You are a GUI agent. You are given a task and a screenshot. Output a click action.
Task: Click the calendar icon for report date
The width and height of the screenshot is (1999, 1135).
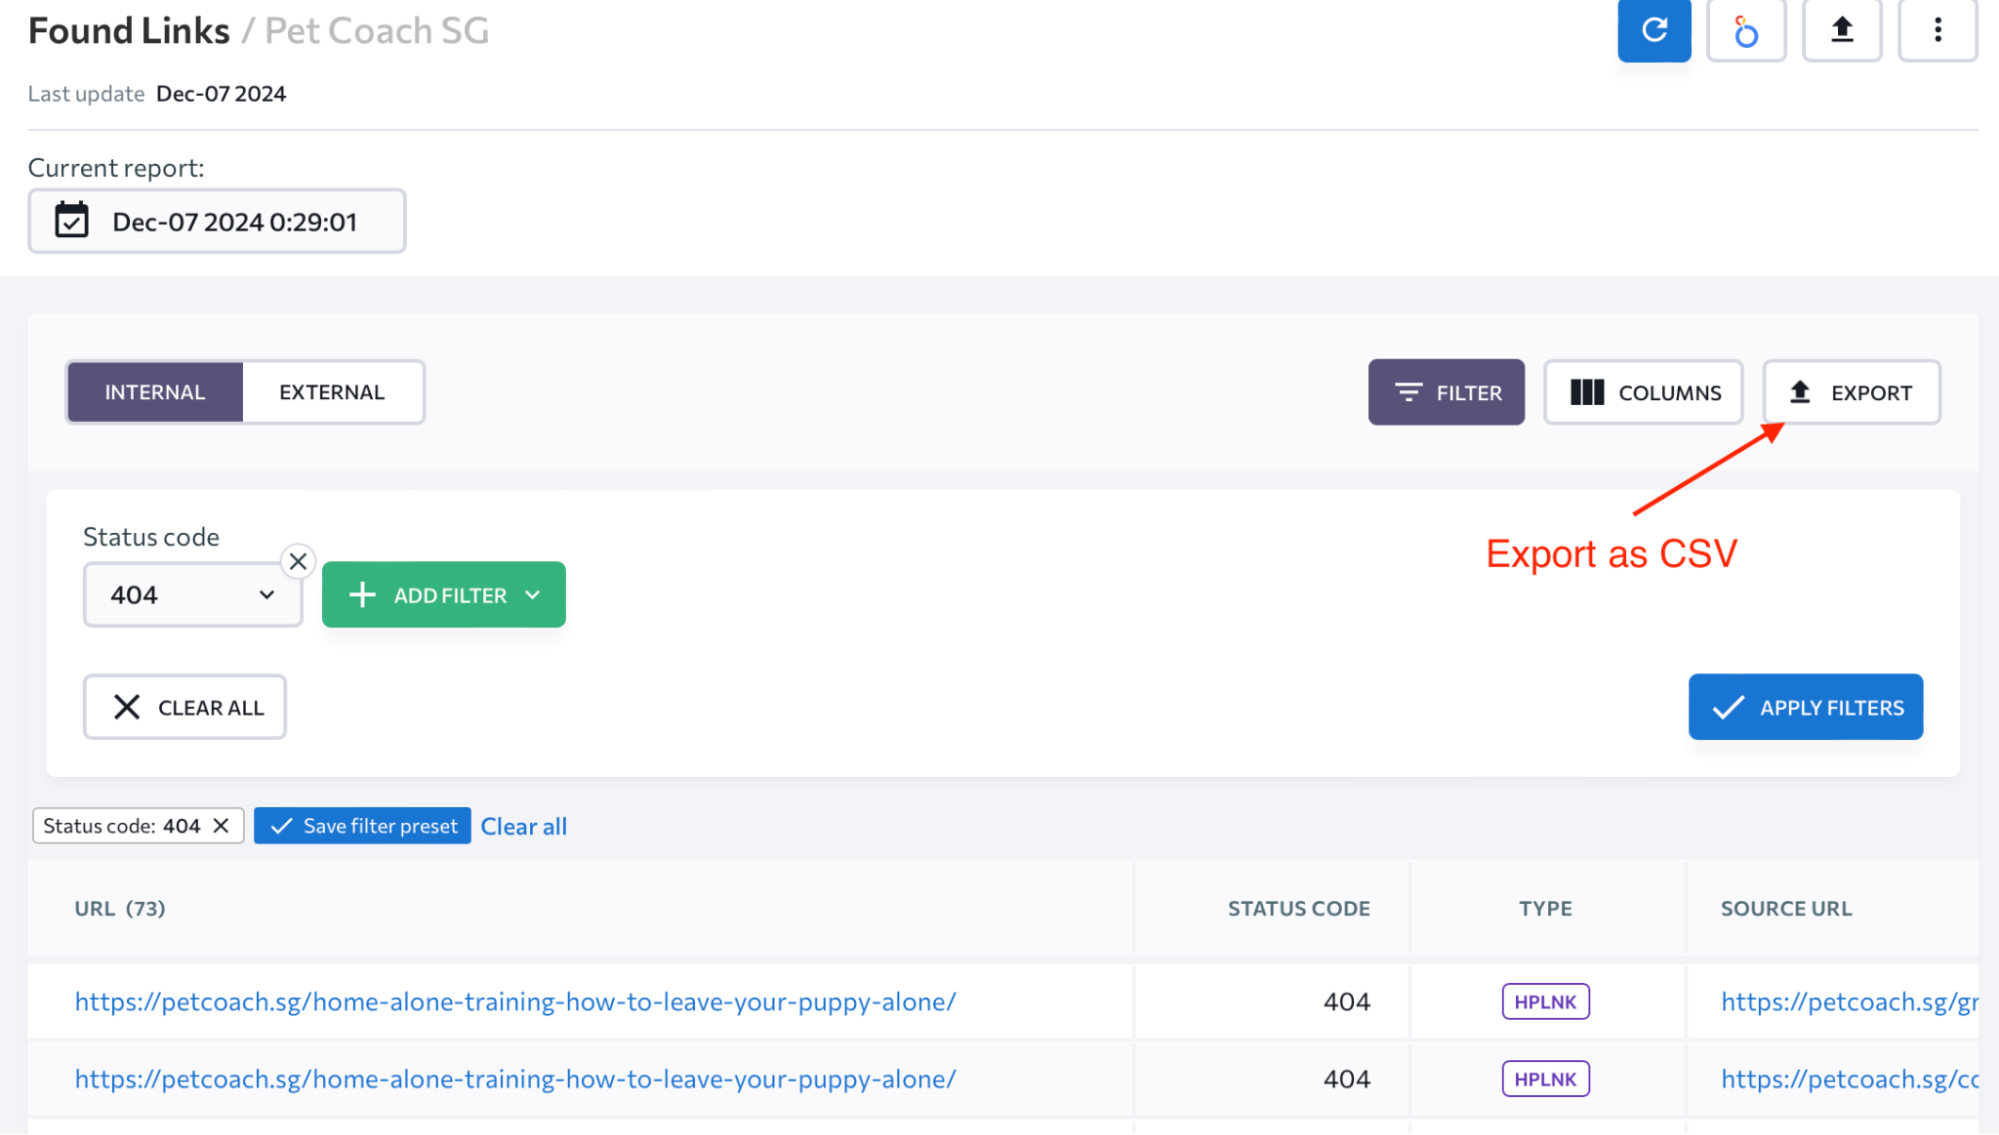tap(70, 220)
